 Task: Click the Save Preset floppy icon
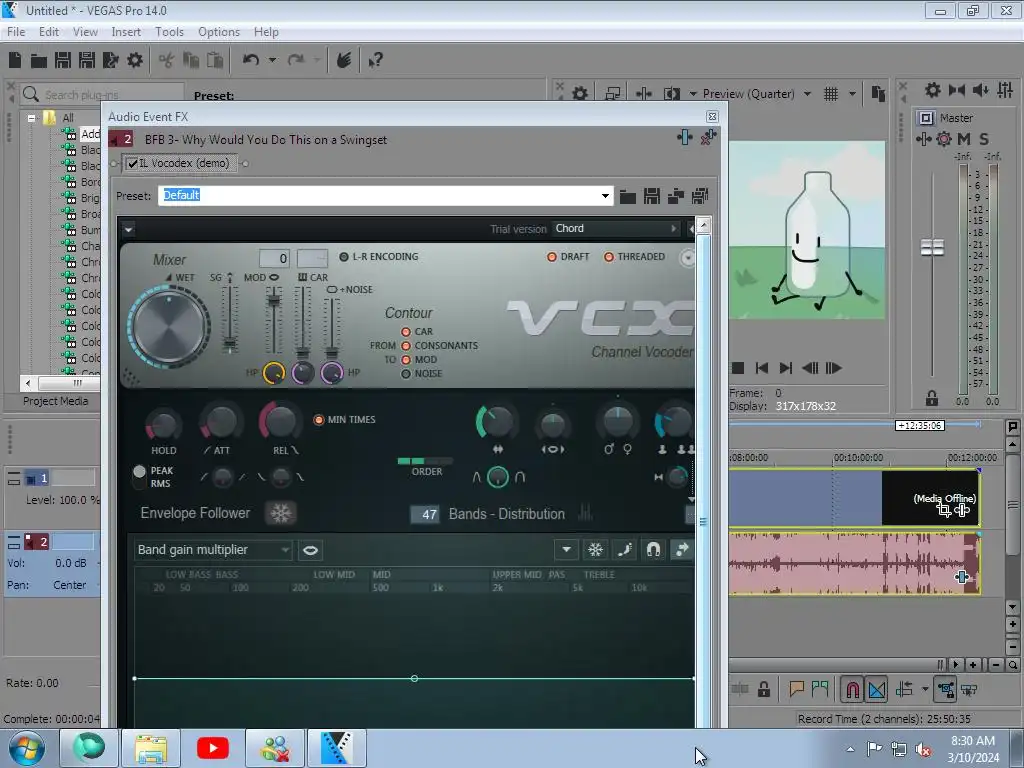651,196
